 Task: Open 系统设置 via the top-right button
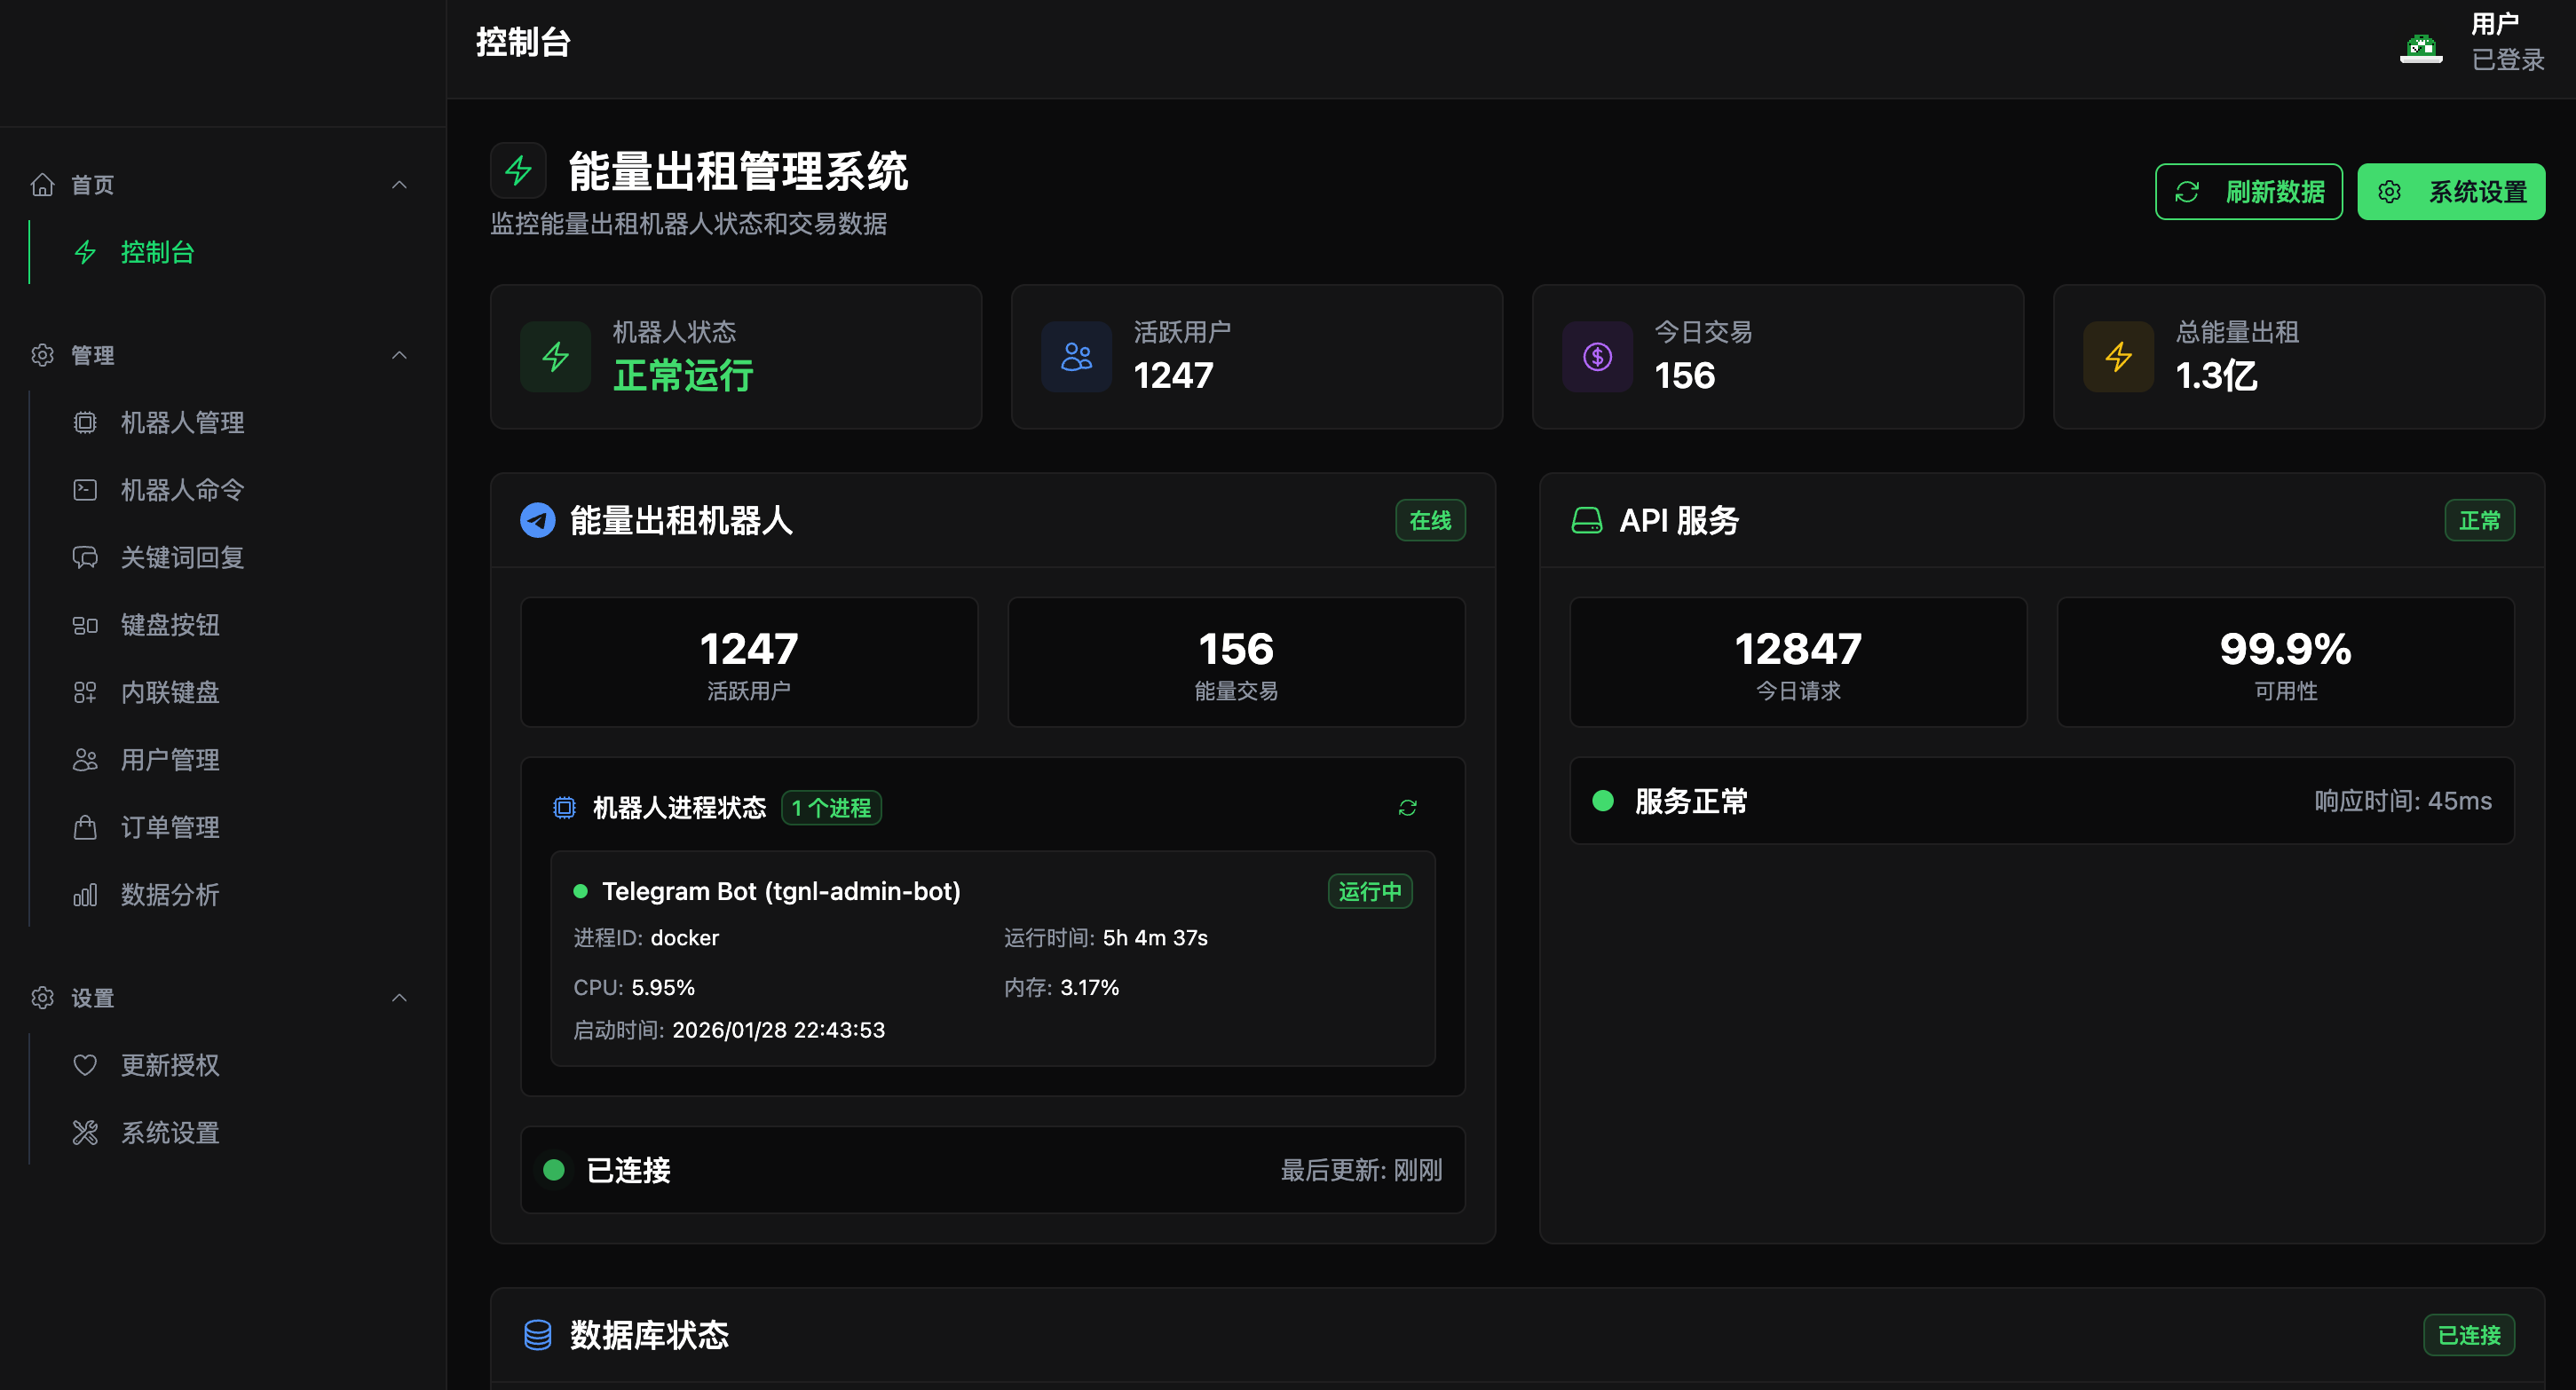(x=2451, y=191)
